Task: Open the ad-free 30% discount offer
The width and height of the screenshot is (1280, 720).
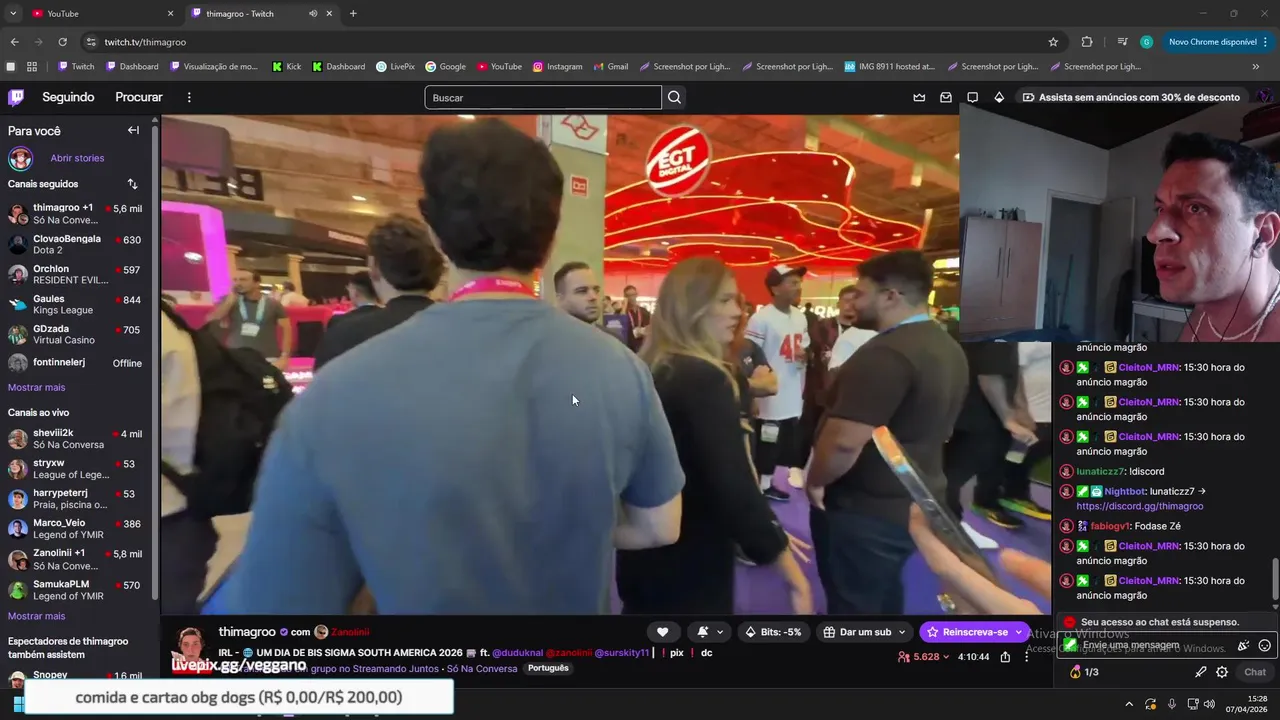Action: (x=1130, y=97)
